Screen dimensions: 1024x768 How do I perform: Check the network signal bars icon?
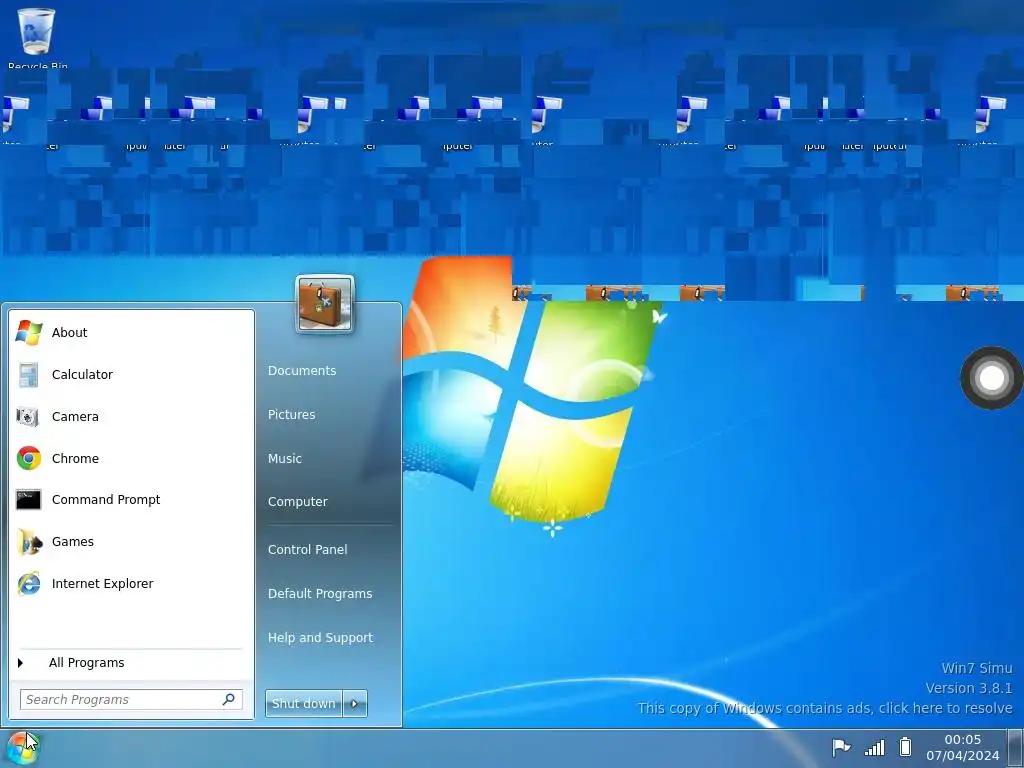(874, 747)
